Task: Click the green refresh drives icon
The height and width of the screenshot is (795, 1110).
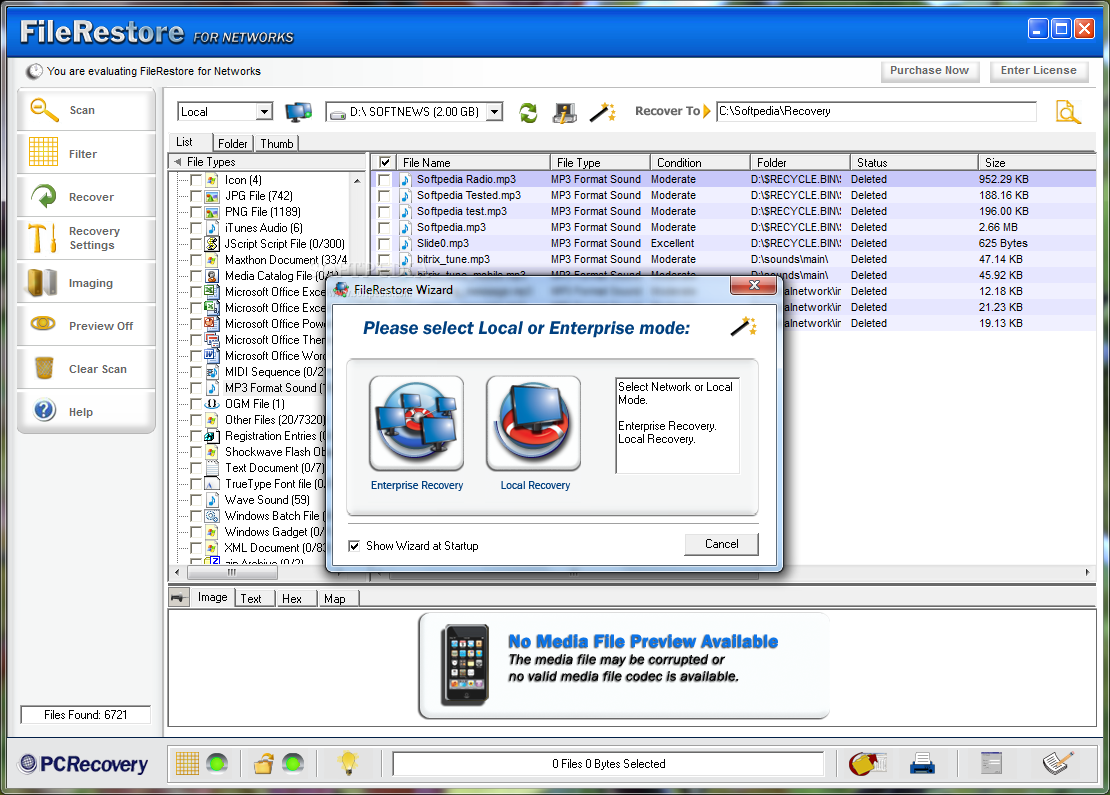Action: point(528,113)
